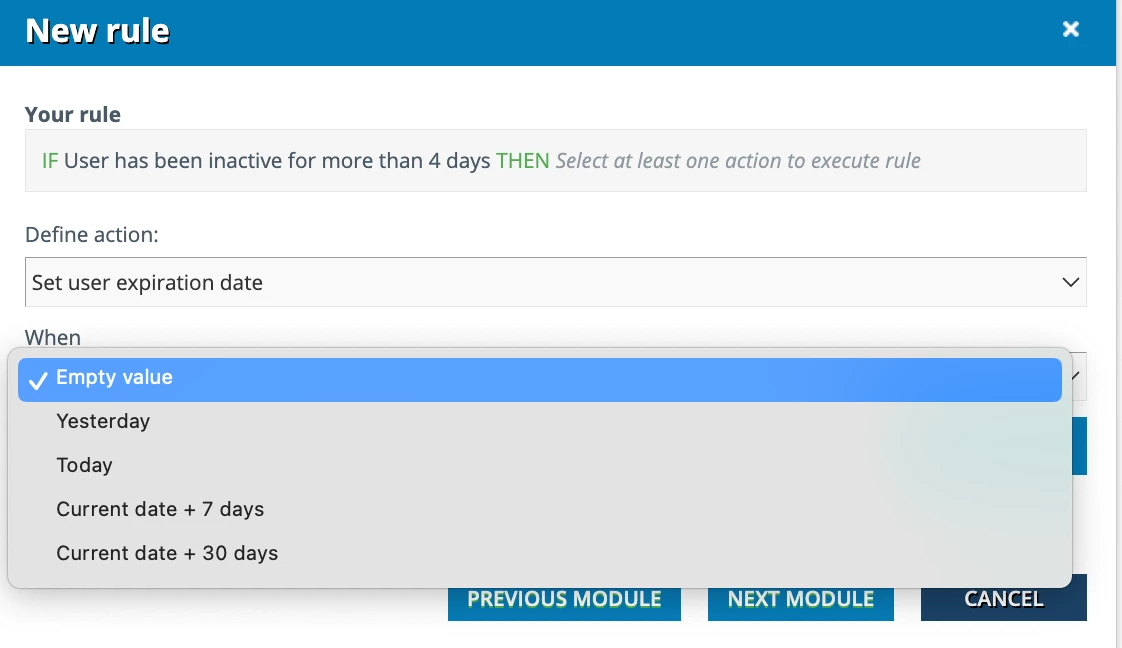Click the rule summary box
The image size is (1122, 648).
point(555,161)
